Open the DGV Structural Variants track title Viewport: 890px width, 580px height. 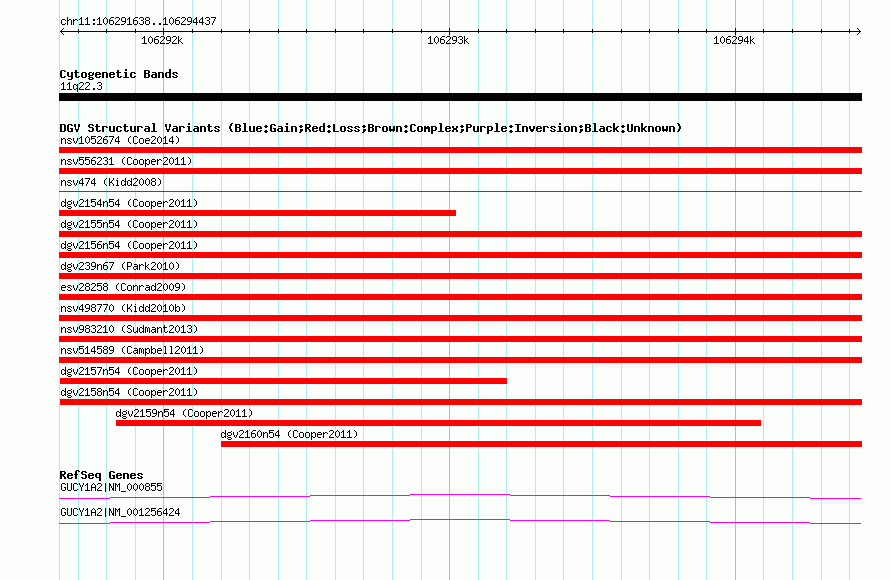point(370,128)
